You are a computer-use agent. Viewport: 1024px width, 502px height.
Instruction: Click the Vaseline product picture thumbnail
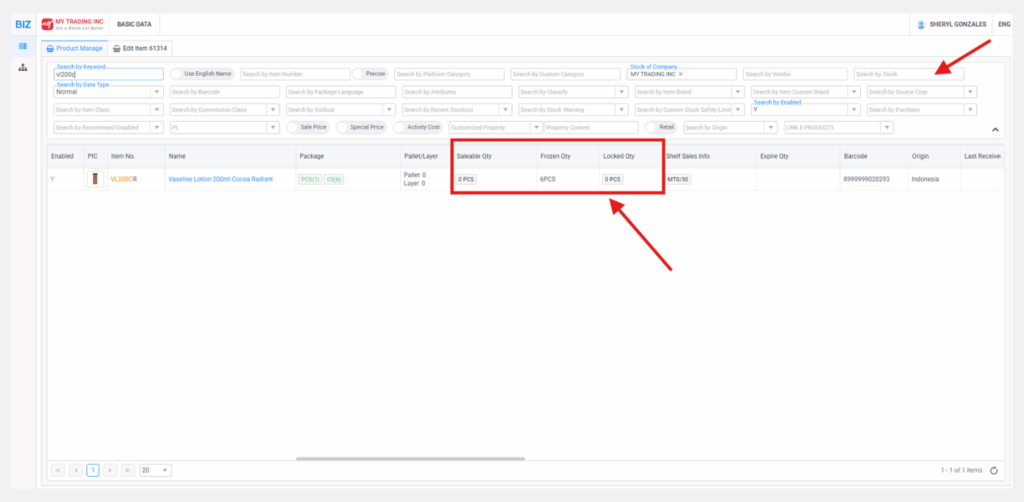(96, 179)
